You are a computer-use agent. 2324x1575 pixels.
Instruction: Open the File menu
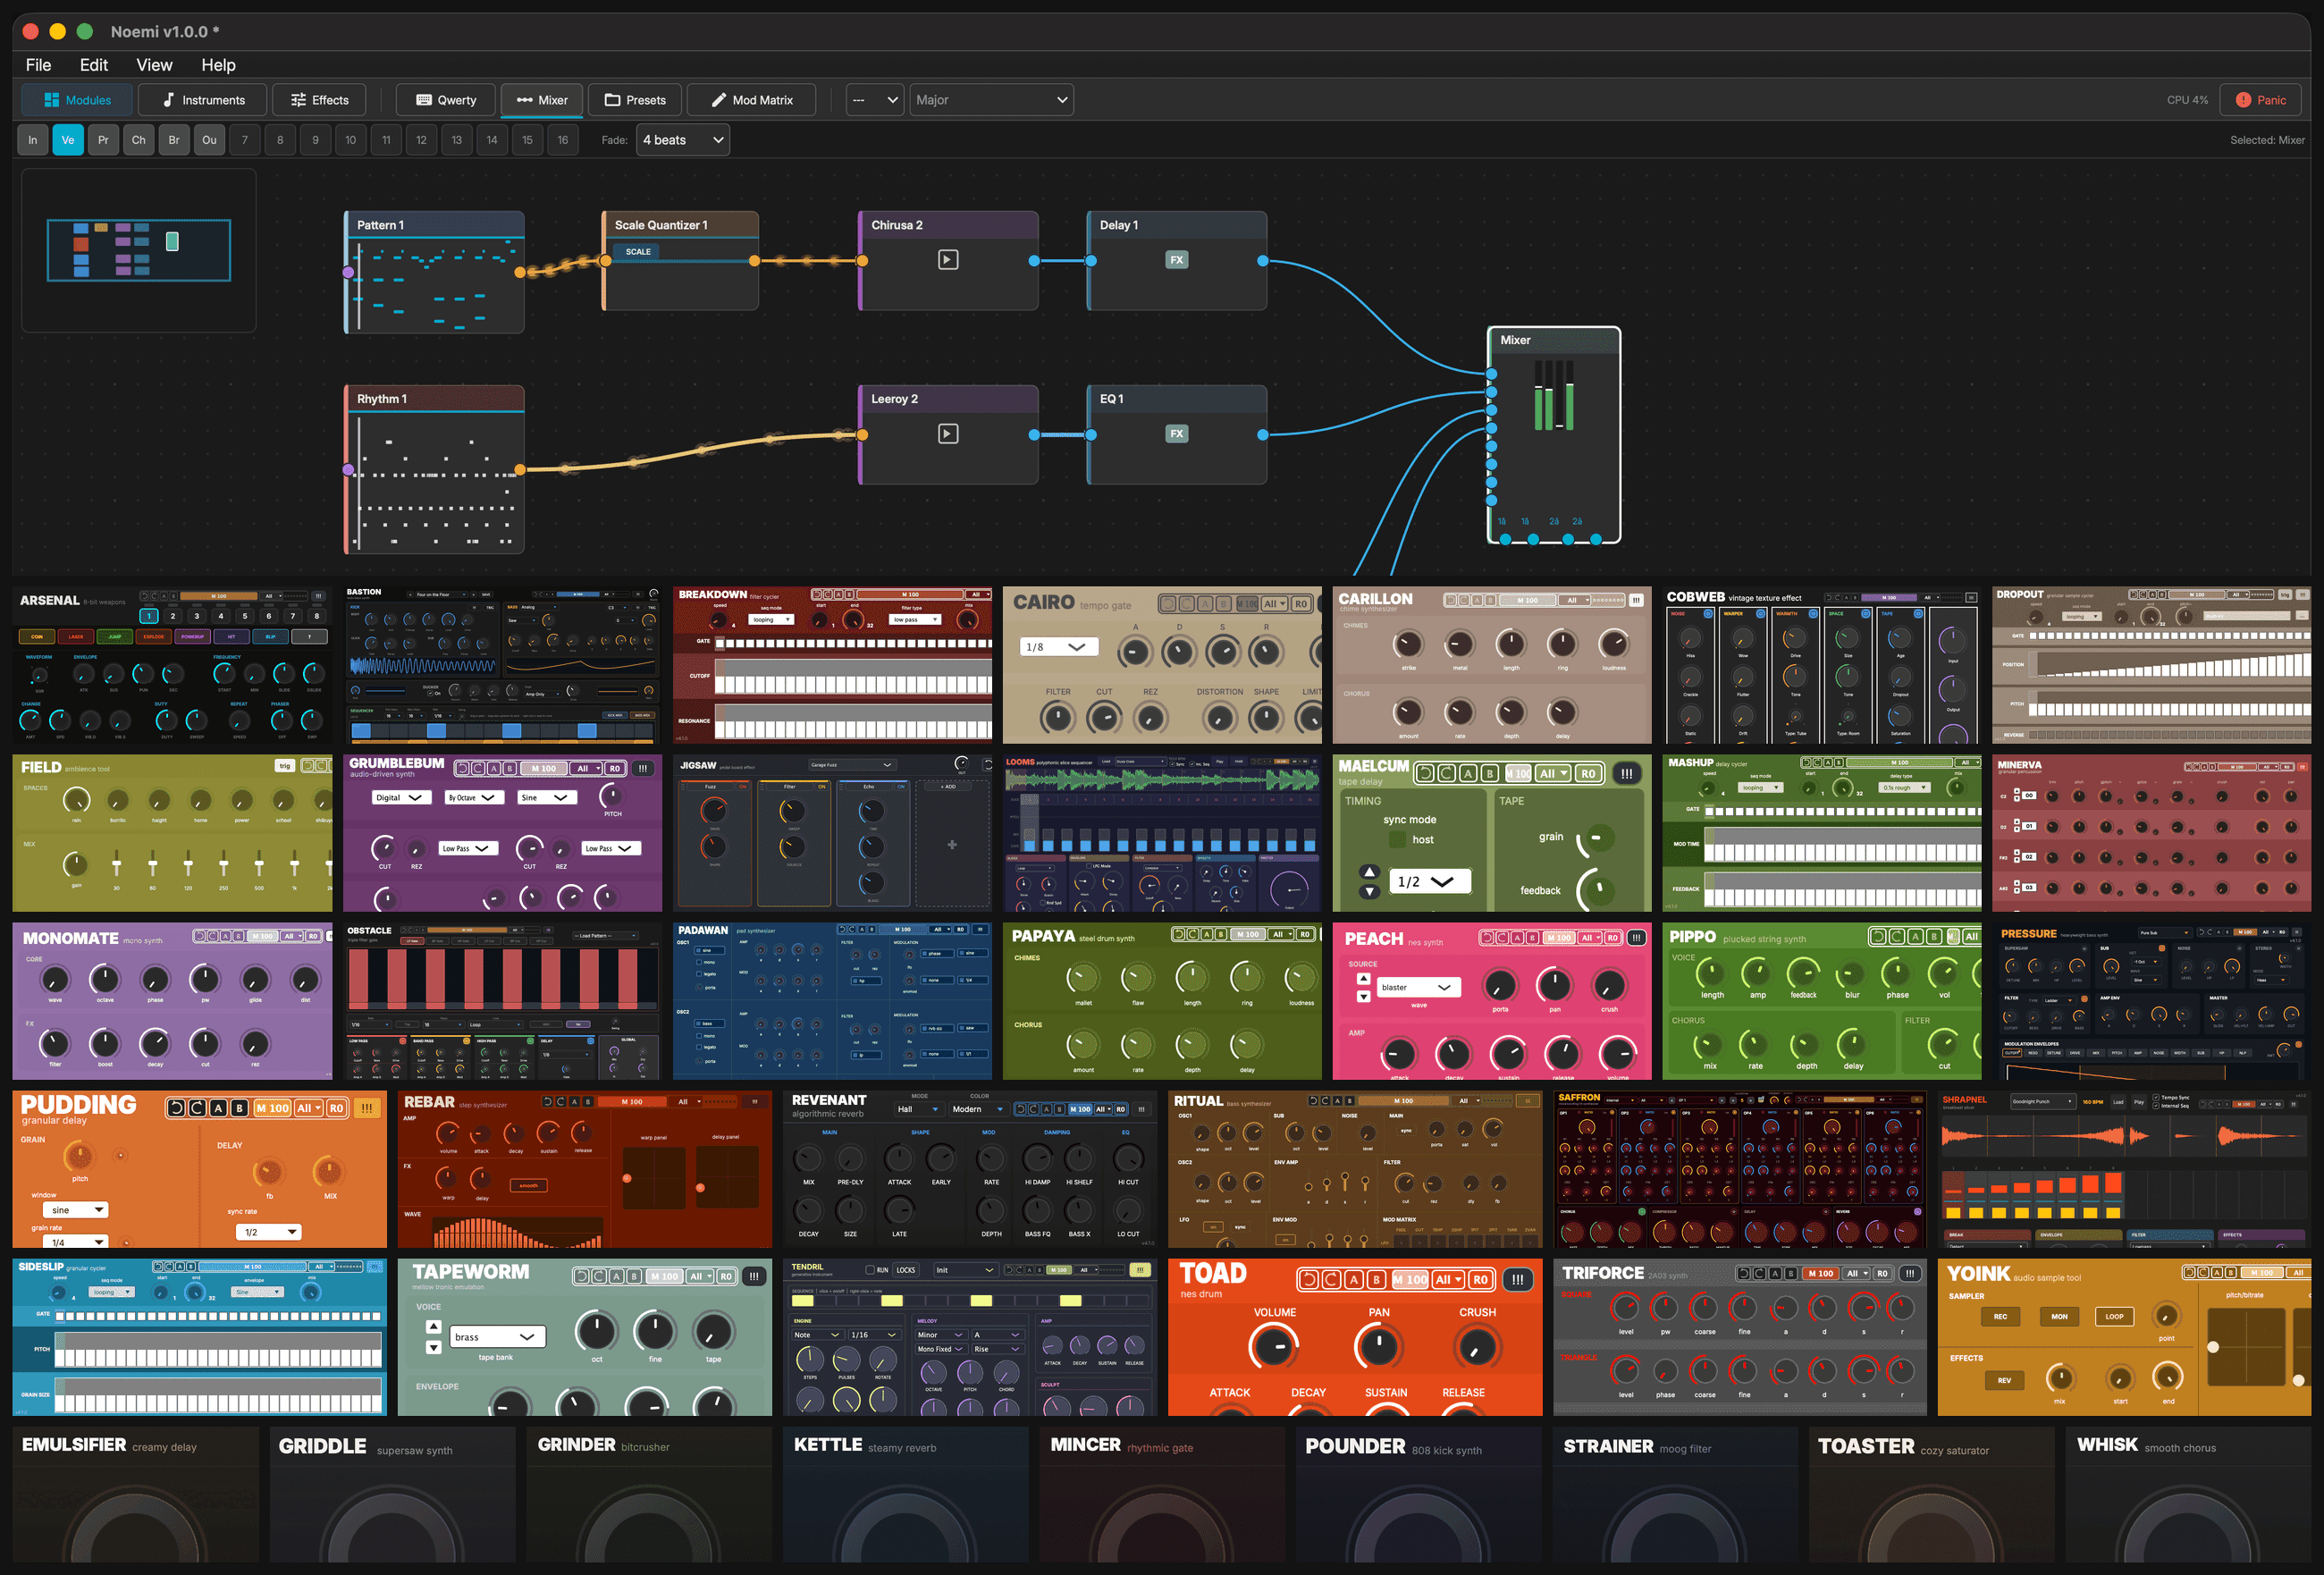[x=39, y=65]
